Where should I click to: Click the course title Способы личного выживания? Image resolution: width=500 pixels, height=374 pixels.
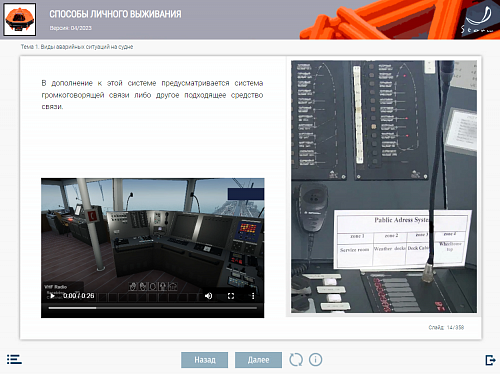tap(115, 14)
